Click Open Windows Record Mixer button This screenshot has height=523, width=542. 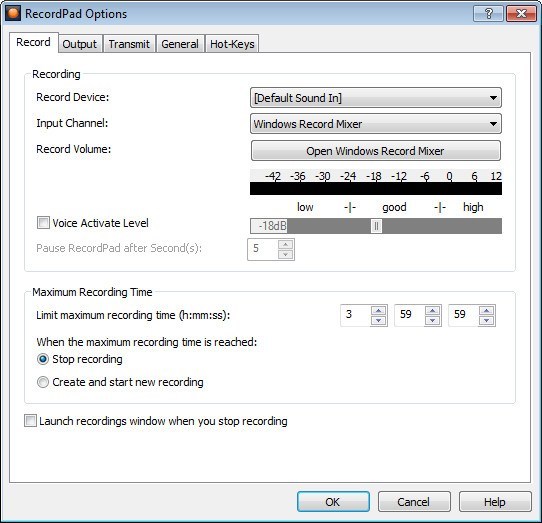pyautogui.click(x=376, y=151)
